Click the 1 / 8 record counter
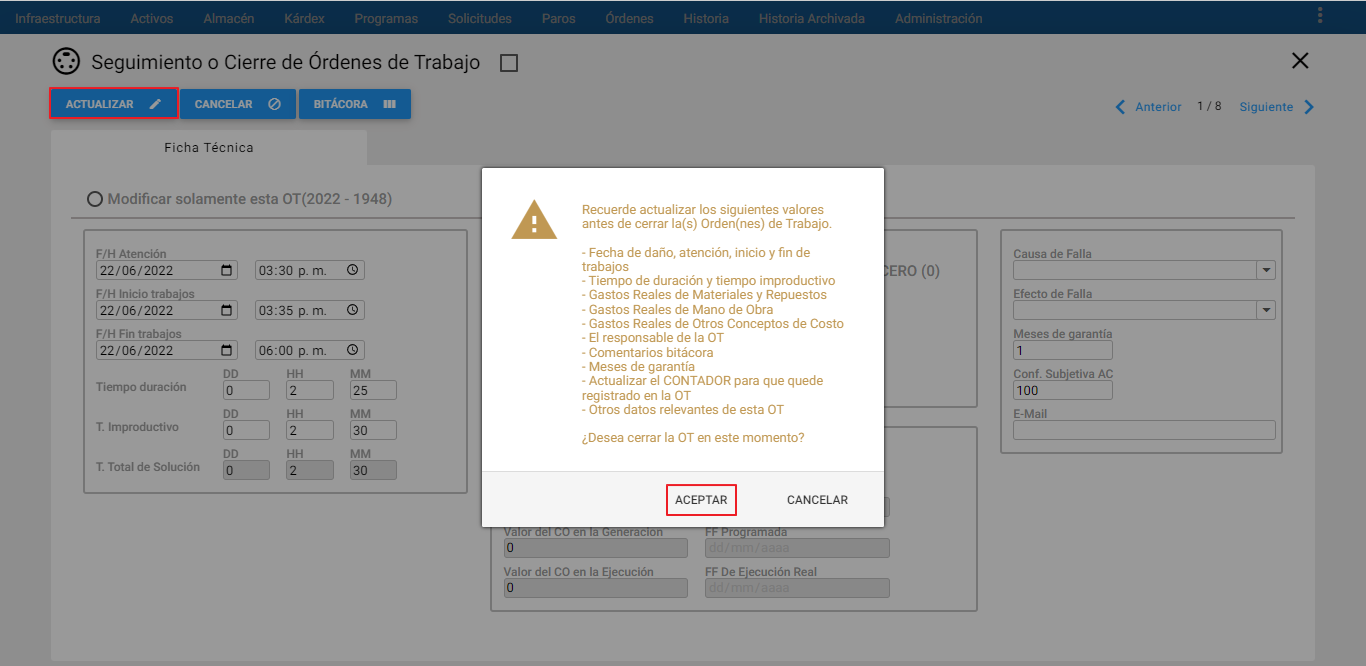The image size is (1366, 666). 1209,107
